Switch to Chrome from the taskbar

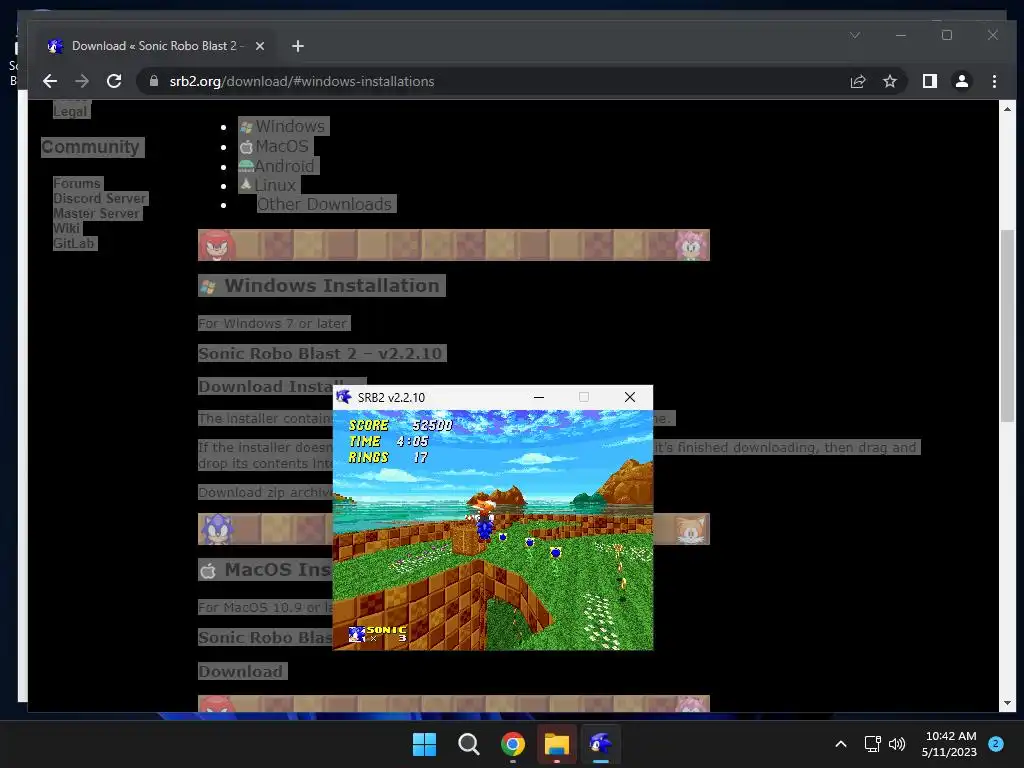click(513, 744)
